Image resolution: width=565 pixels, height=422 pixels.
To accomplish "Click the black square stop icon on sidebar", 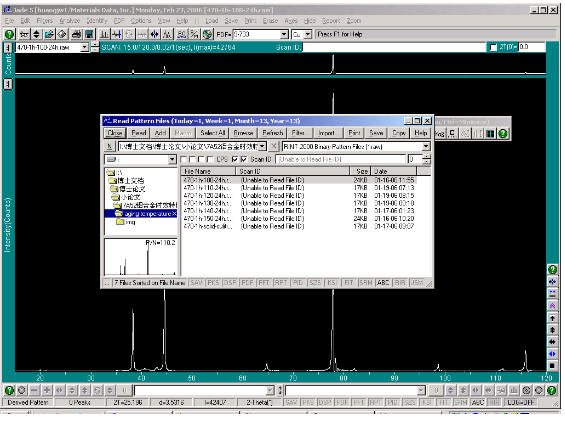I will point(552,365).
